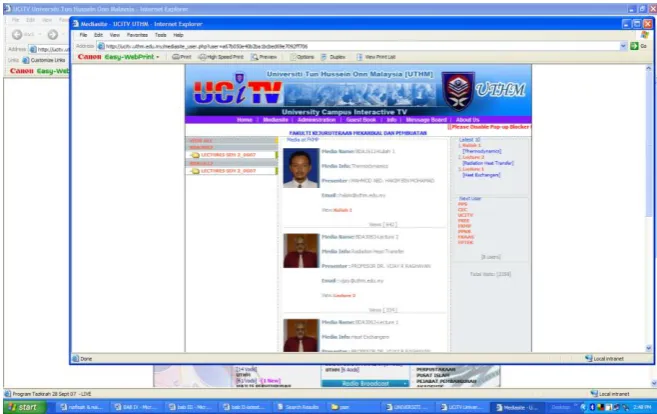Click the page icon in Mediasite address bar
Screen dimensions: 657x414
click(x=101, y=46)
